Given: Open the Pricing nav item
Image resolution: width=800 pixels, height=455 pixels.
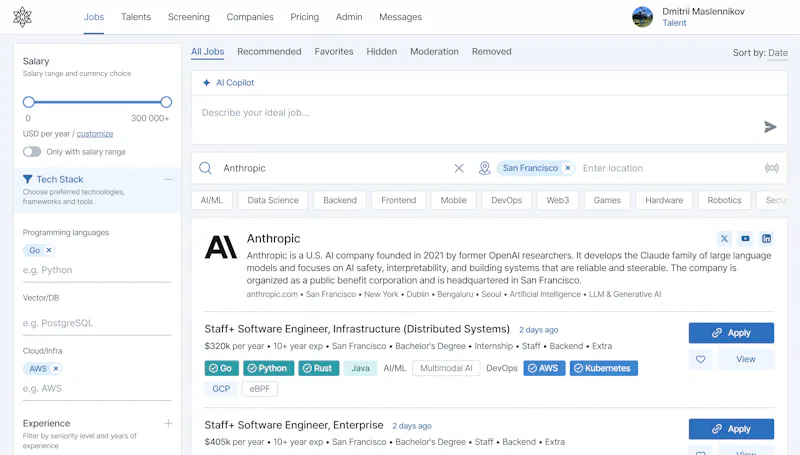Looking at the screenshot, I should coord(305,17).
